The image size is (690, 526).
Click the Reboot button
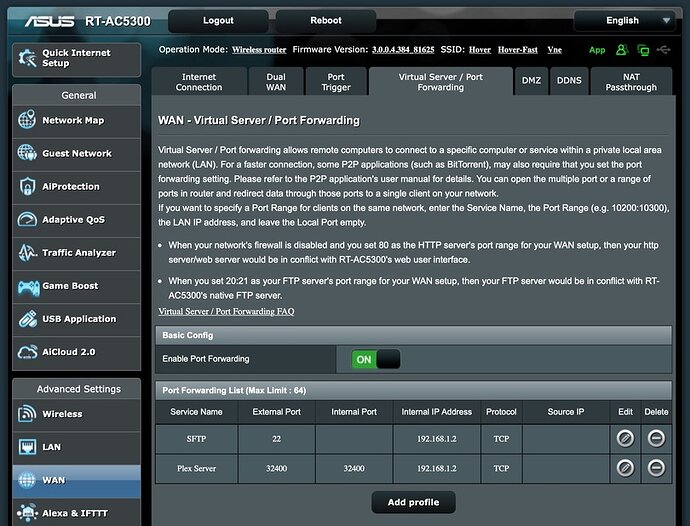click(326, 21)
